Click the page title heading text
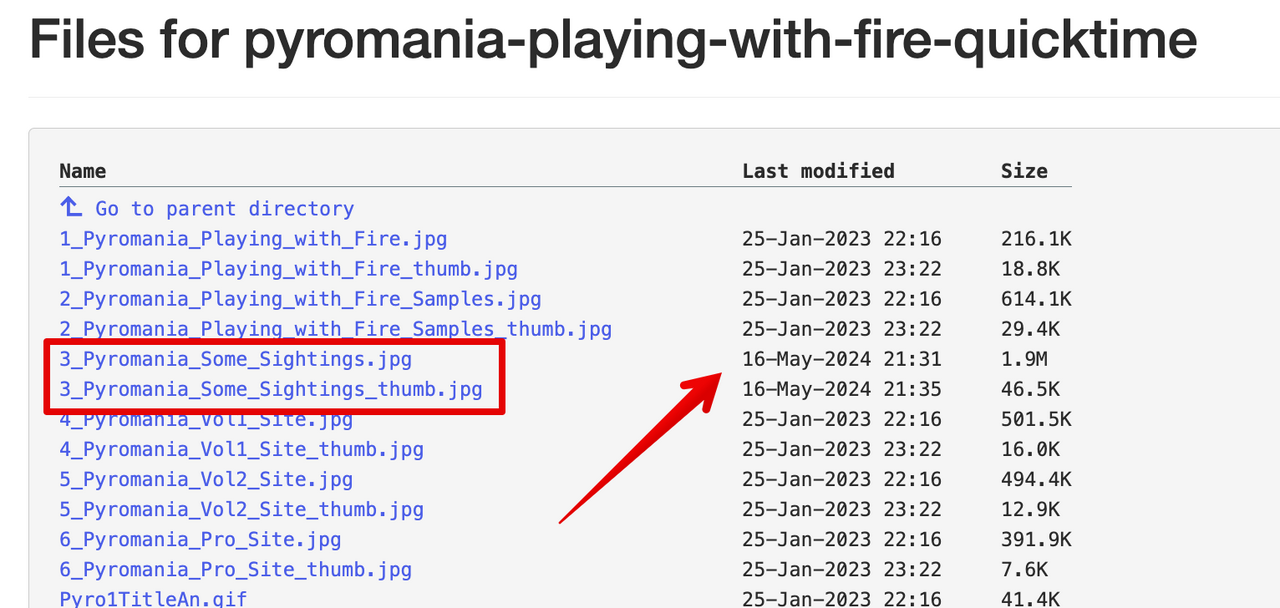This screenshot has height=608, width=1280. point(612,40)
